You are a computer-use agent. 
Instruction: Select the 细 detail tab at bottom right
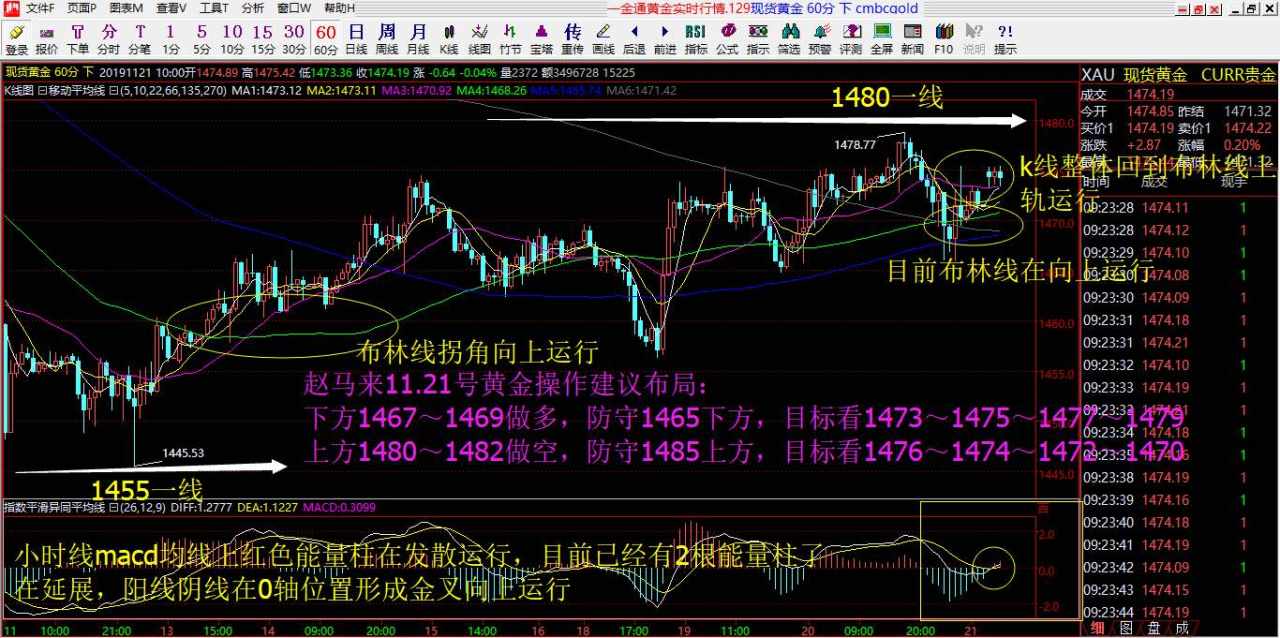tap(1099, 629)
